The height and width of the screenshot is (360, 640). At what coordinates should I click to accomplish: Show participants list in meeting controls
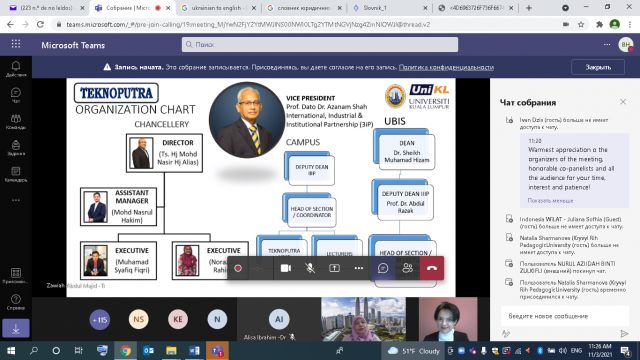point(407,268)
